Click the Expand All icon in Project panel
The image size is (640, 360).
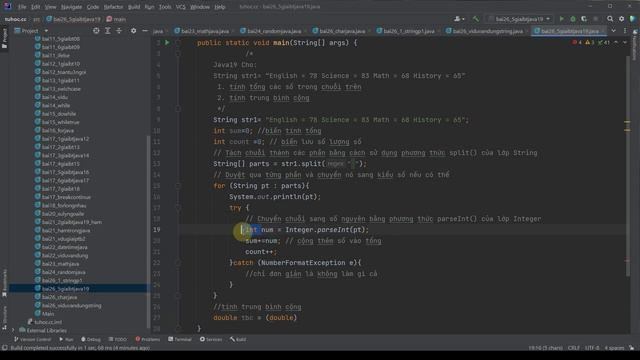coord(108,31)
